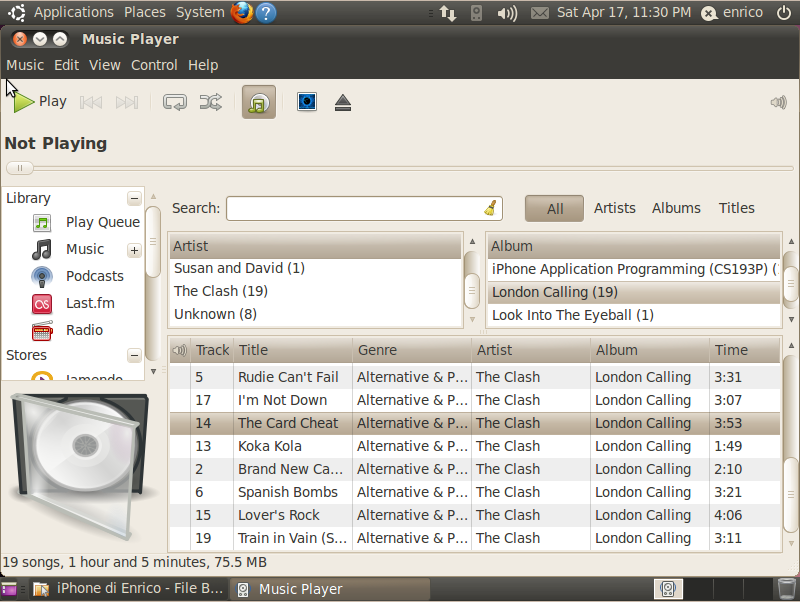Select the song Koka Kola

coord(475,446)
